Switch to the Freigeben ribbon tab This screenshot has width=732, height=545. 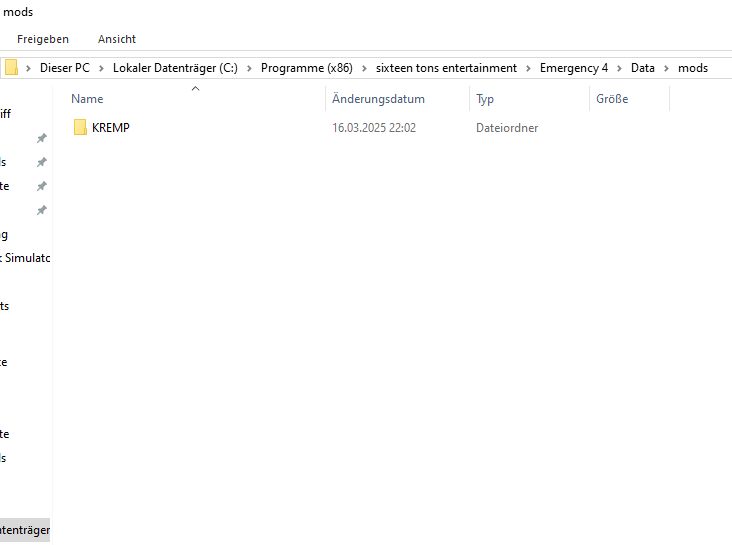[x=43, y=39]
